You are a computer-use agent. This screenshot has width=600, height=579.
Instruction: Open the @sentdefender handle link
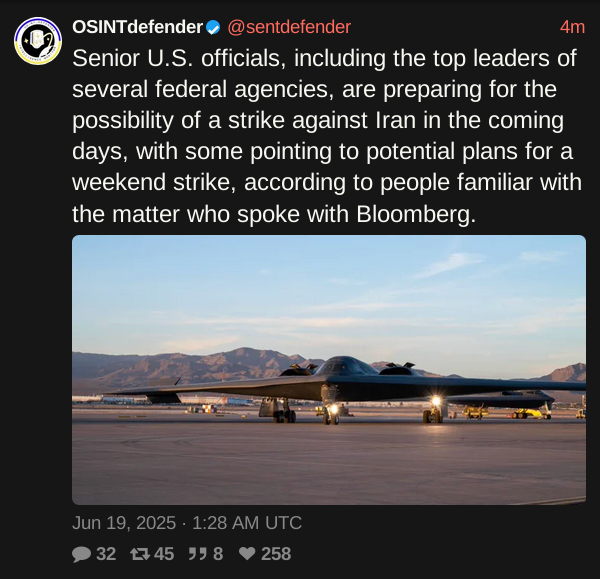289,27
